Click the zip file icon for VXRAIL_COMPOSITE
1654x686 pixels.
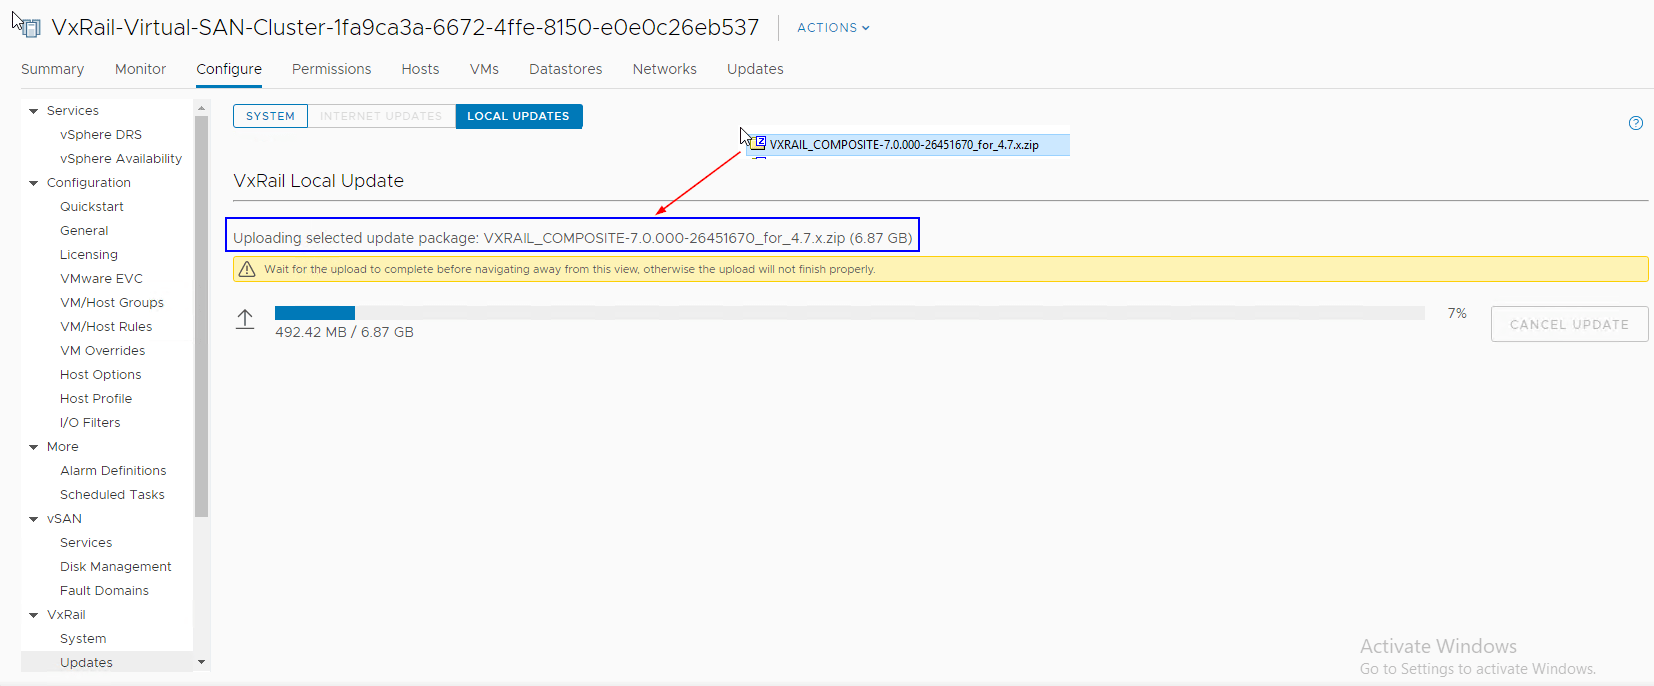pos(759,144)
